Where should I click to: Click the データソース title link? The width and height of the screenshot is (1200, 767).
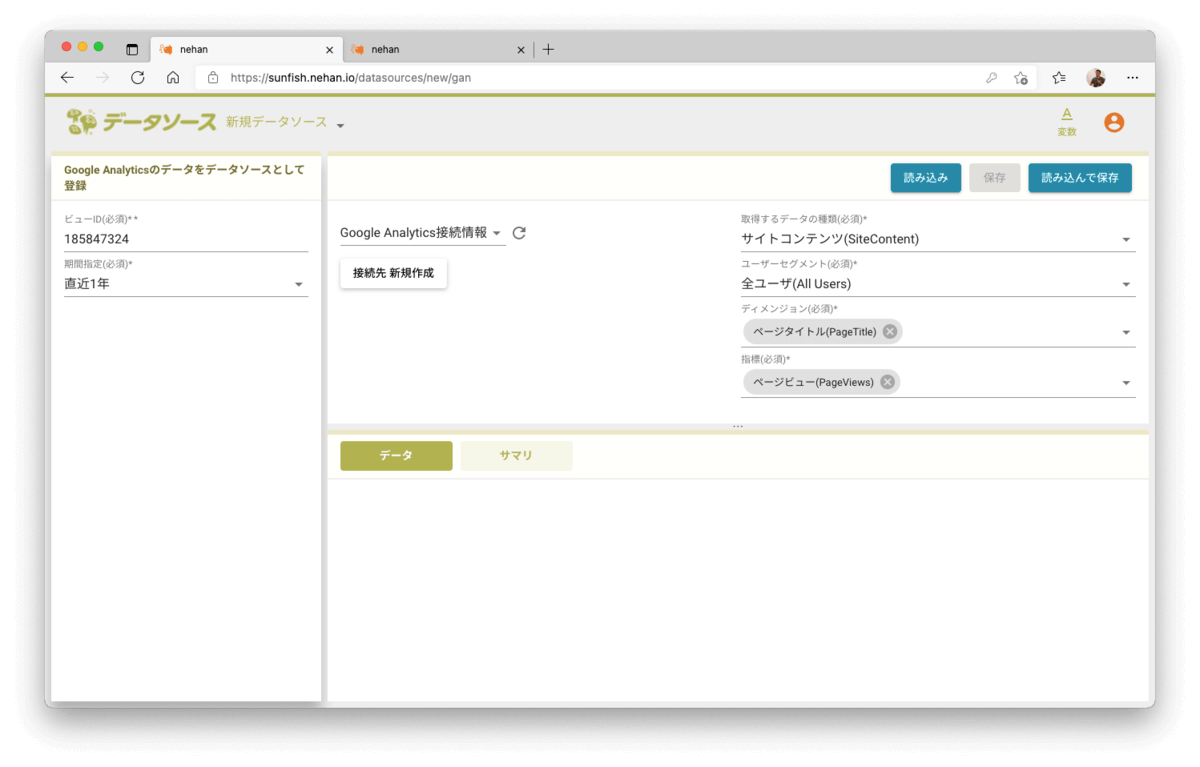[160, 122]
